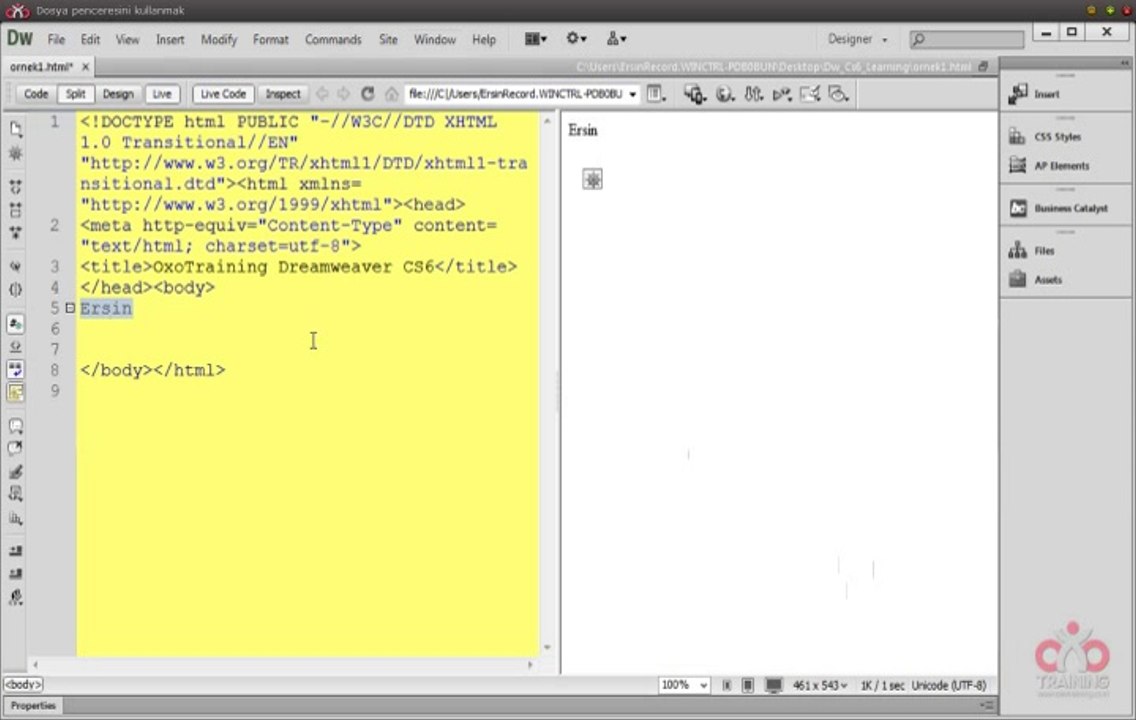This screenshot has height=720, width=1136.
Task: Collapse the code block at line 5
Action: (70, 308)
